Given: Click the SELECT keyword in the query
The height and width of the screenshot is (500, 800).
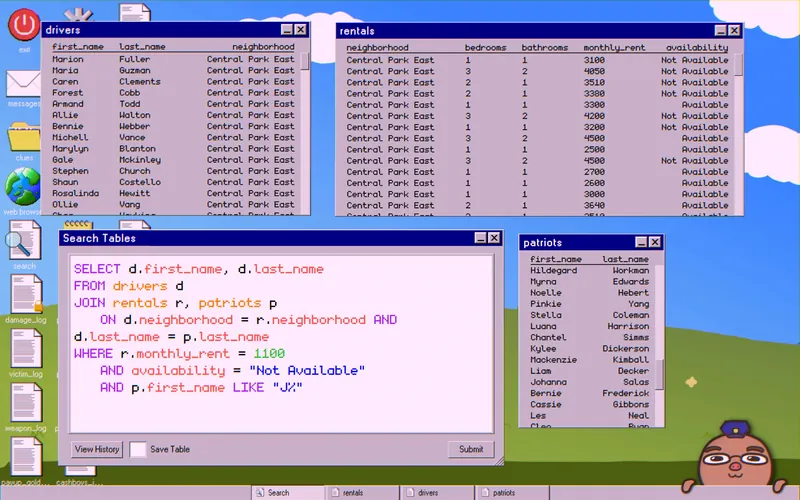Looking at the screenshot, I should point(97,269).
